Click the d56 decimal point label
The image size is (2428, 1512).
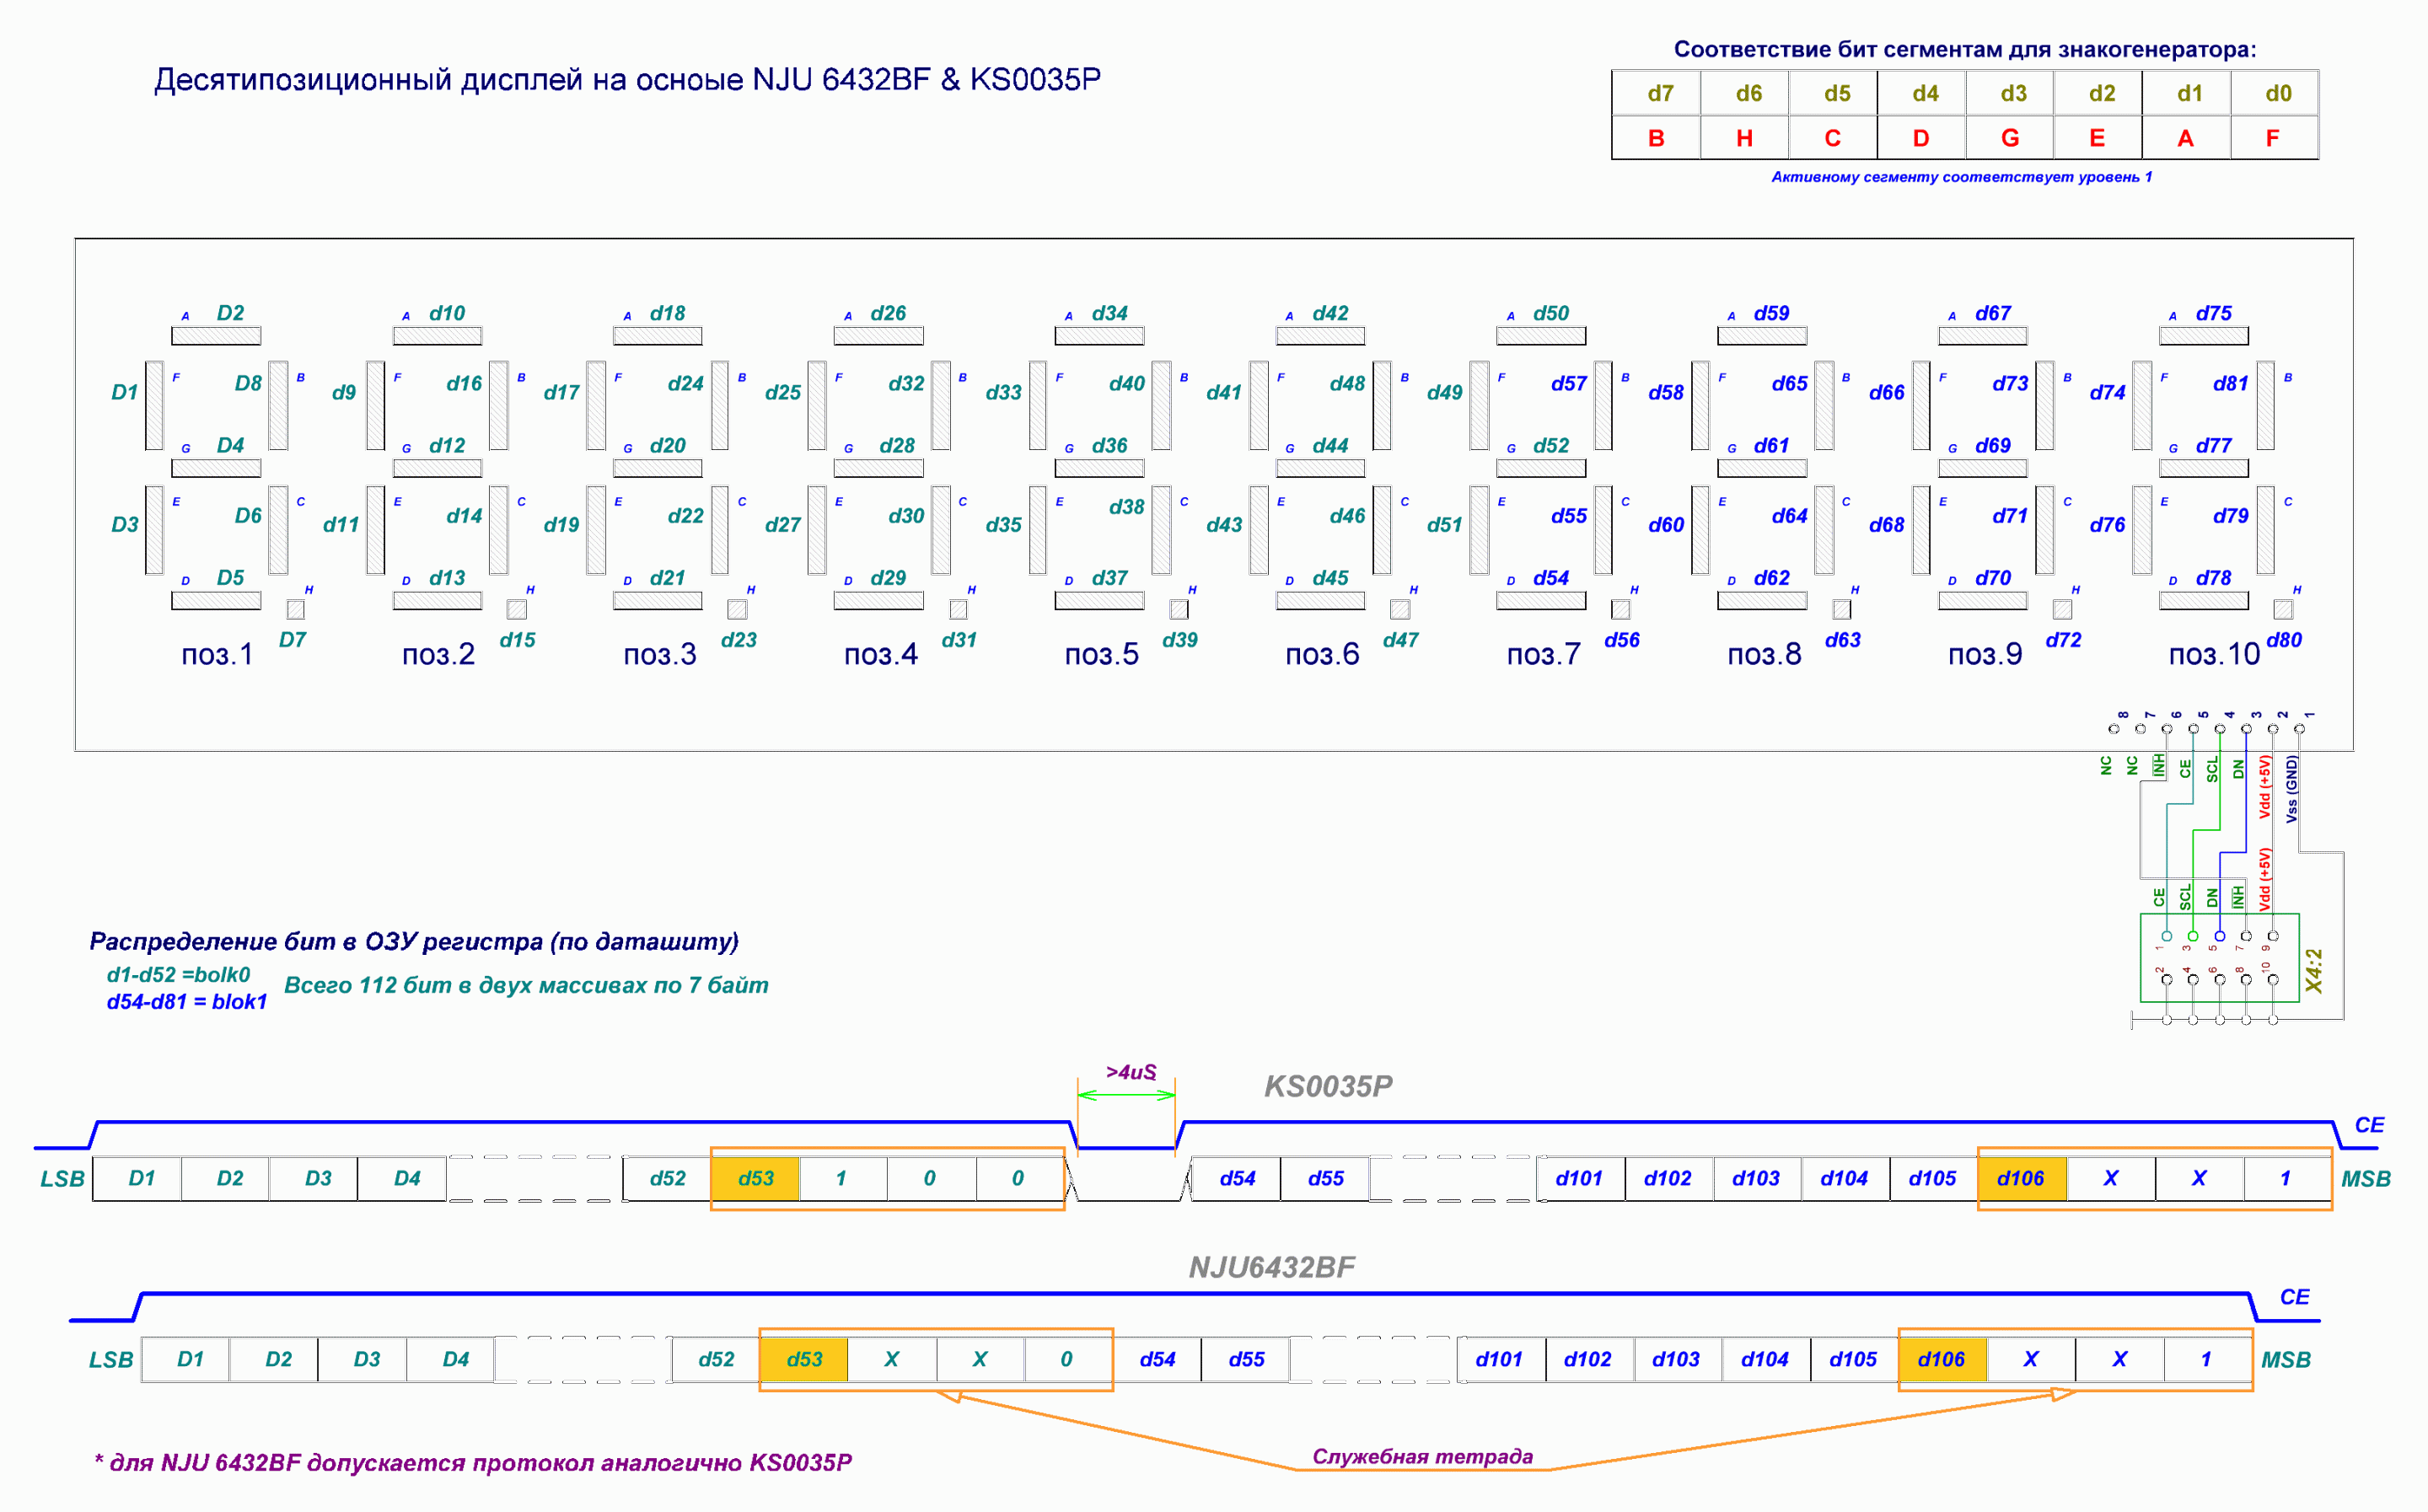coord(1622,640)
